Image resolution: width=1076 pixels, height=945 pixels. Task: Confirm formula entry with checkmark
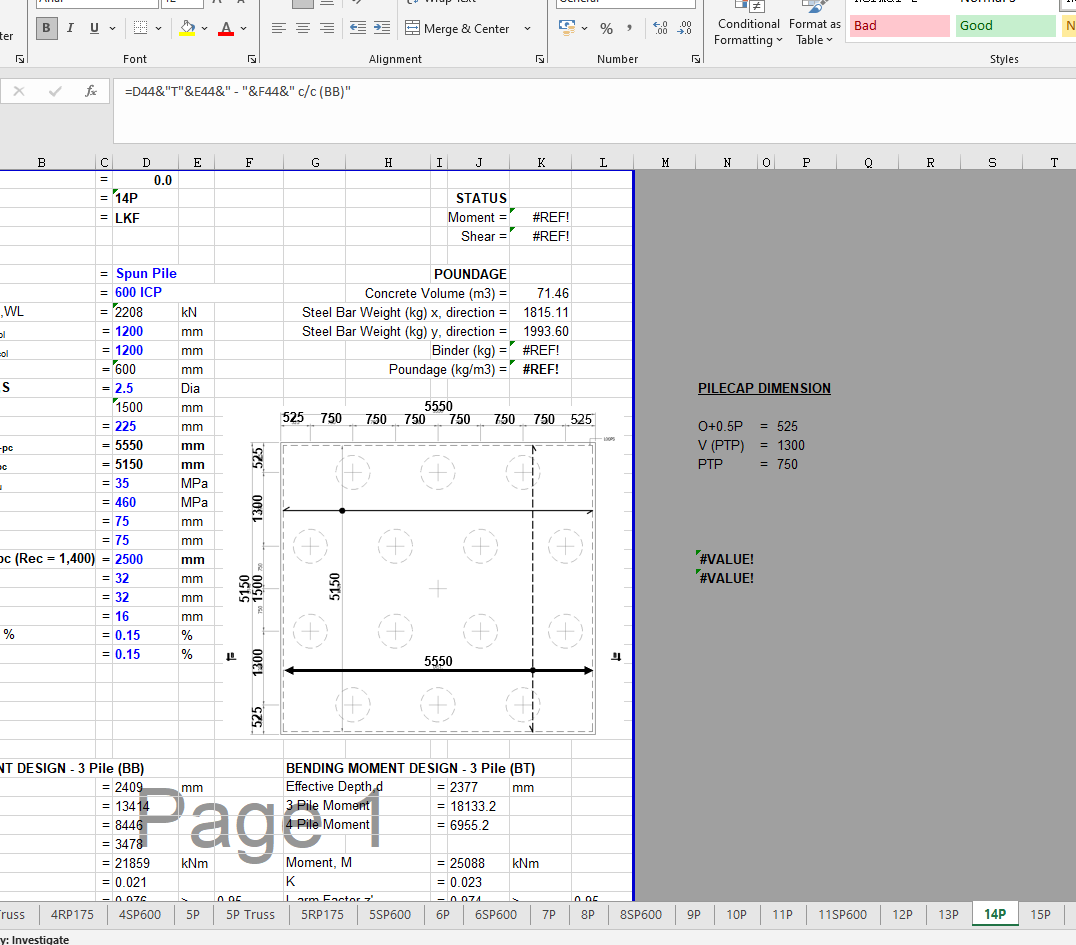tap(55, 91)
